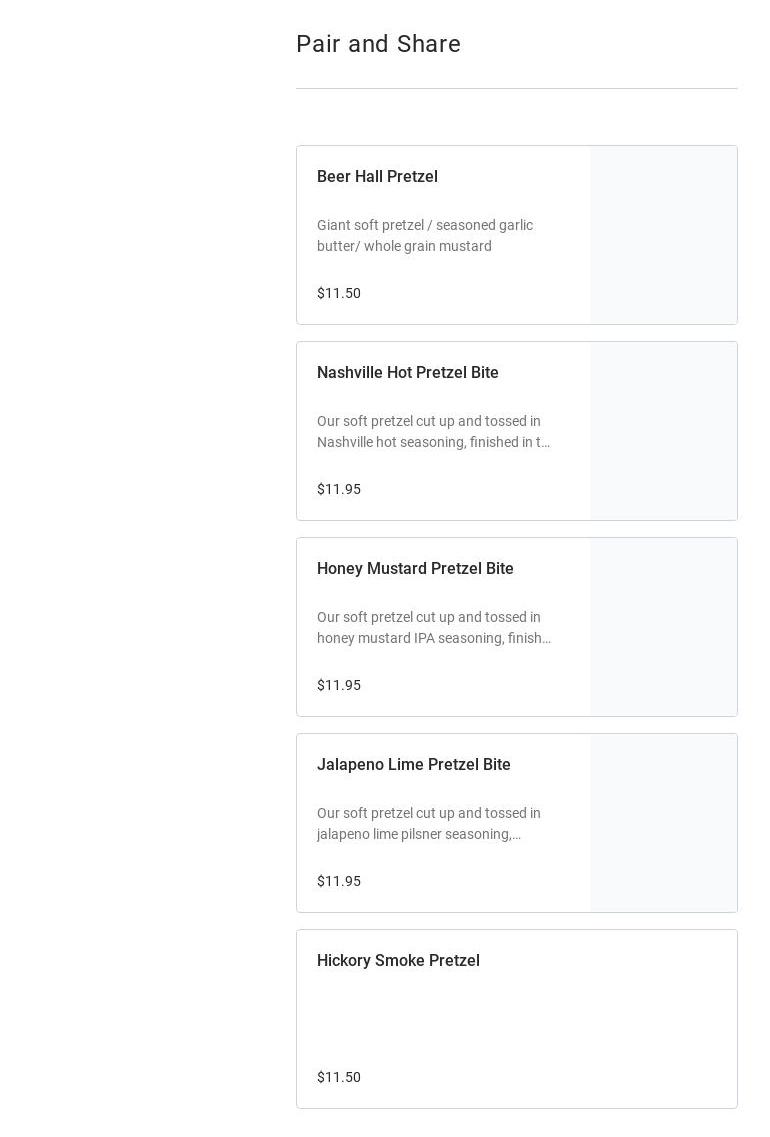Click the Pair and Share section heading

(x=378, y=44)
